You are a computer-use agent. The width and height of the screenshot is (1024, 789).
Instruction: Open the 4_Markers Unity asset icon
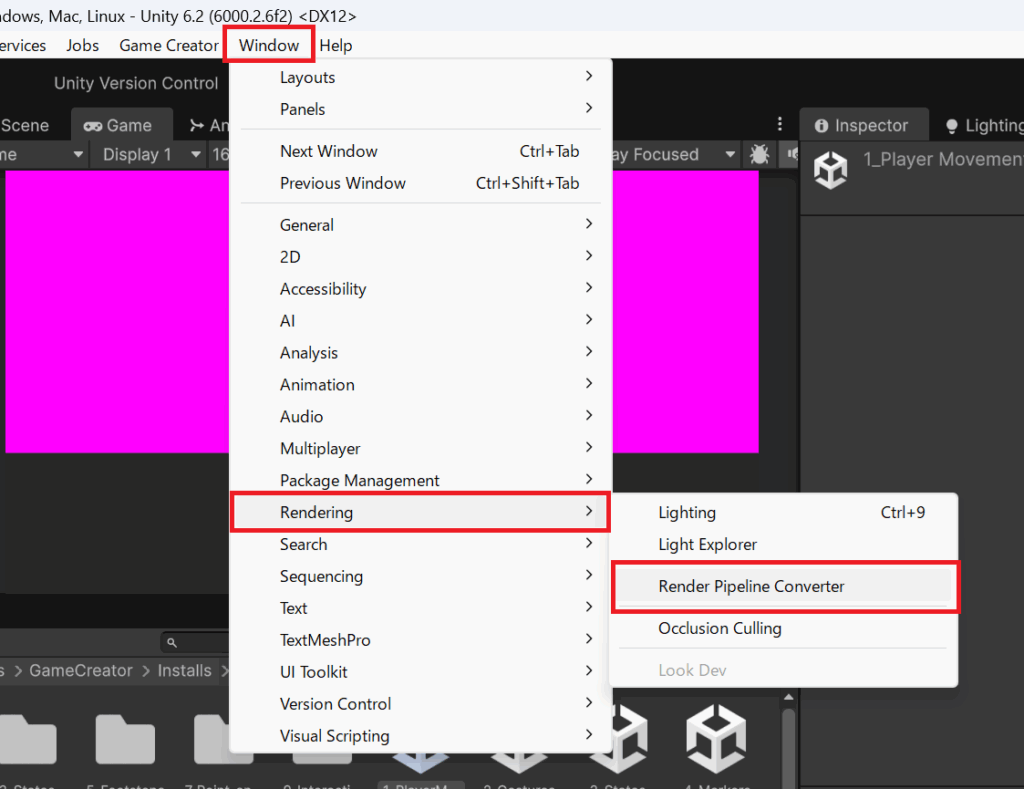(x=716, y=740)
